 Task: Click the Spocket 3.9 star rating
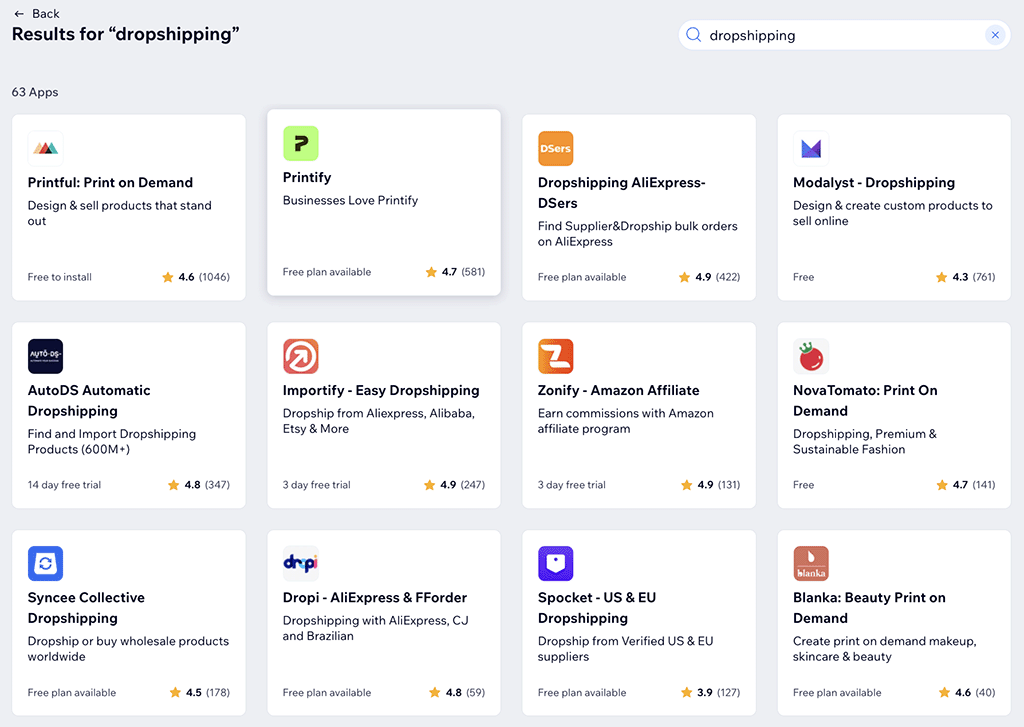coord(711,692)
